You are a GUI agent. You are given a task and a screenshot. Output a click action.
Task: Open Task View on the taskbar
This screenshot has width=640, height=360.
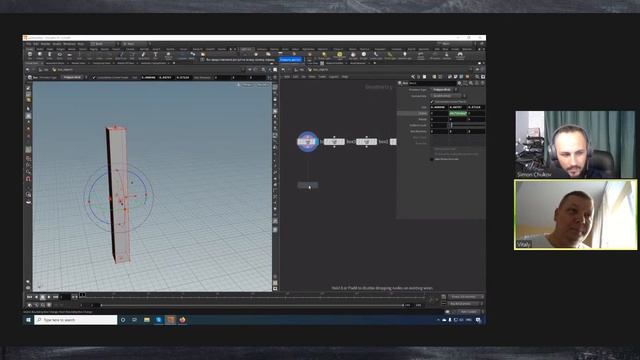pyautogui.click(x=134, y=320)
